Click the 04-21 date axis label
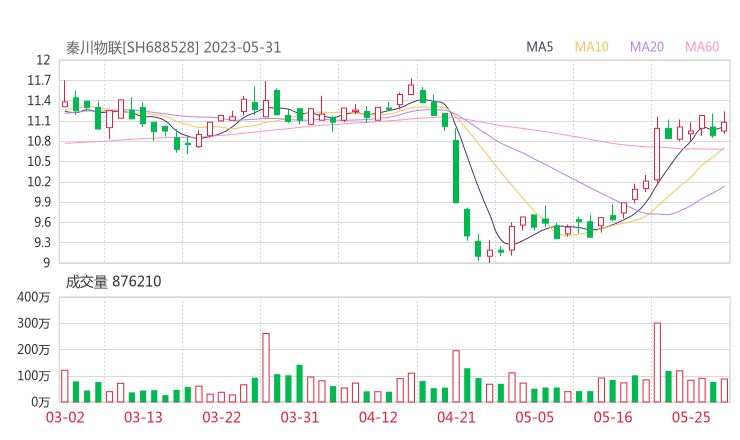 [456, 417]
